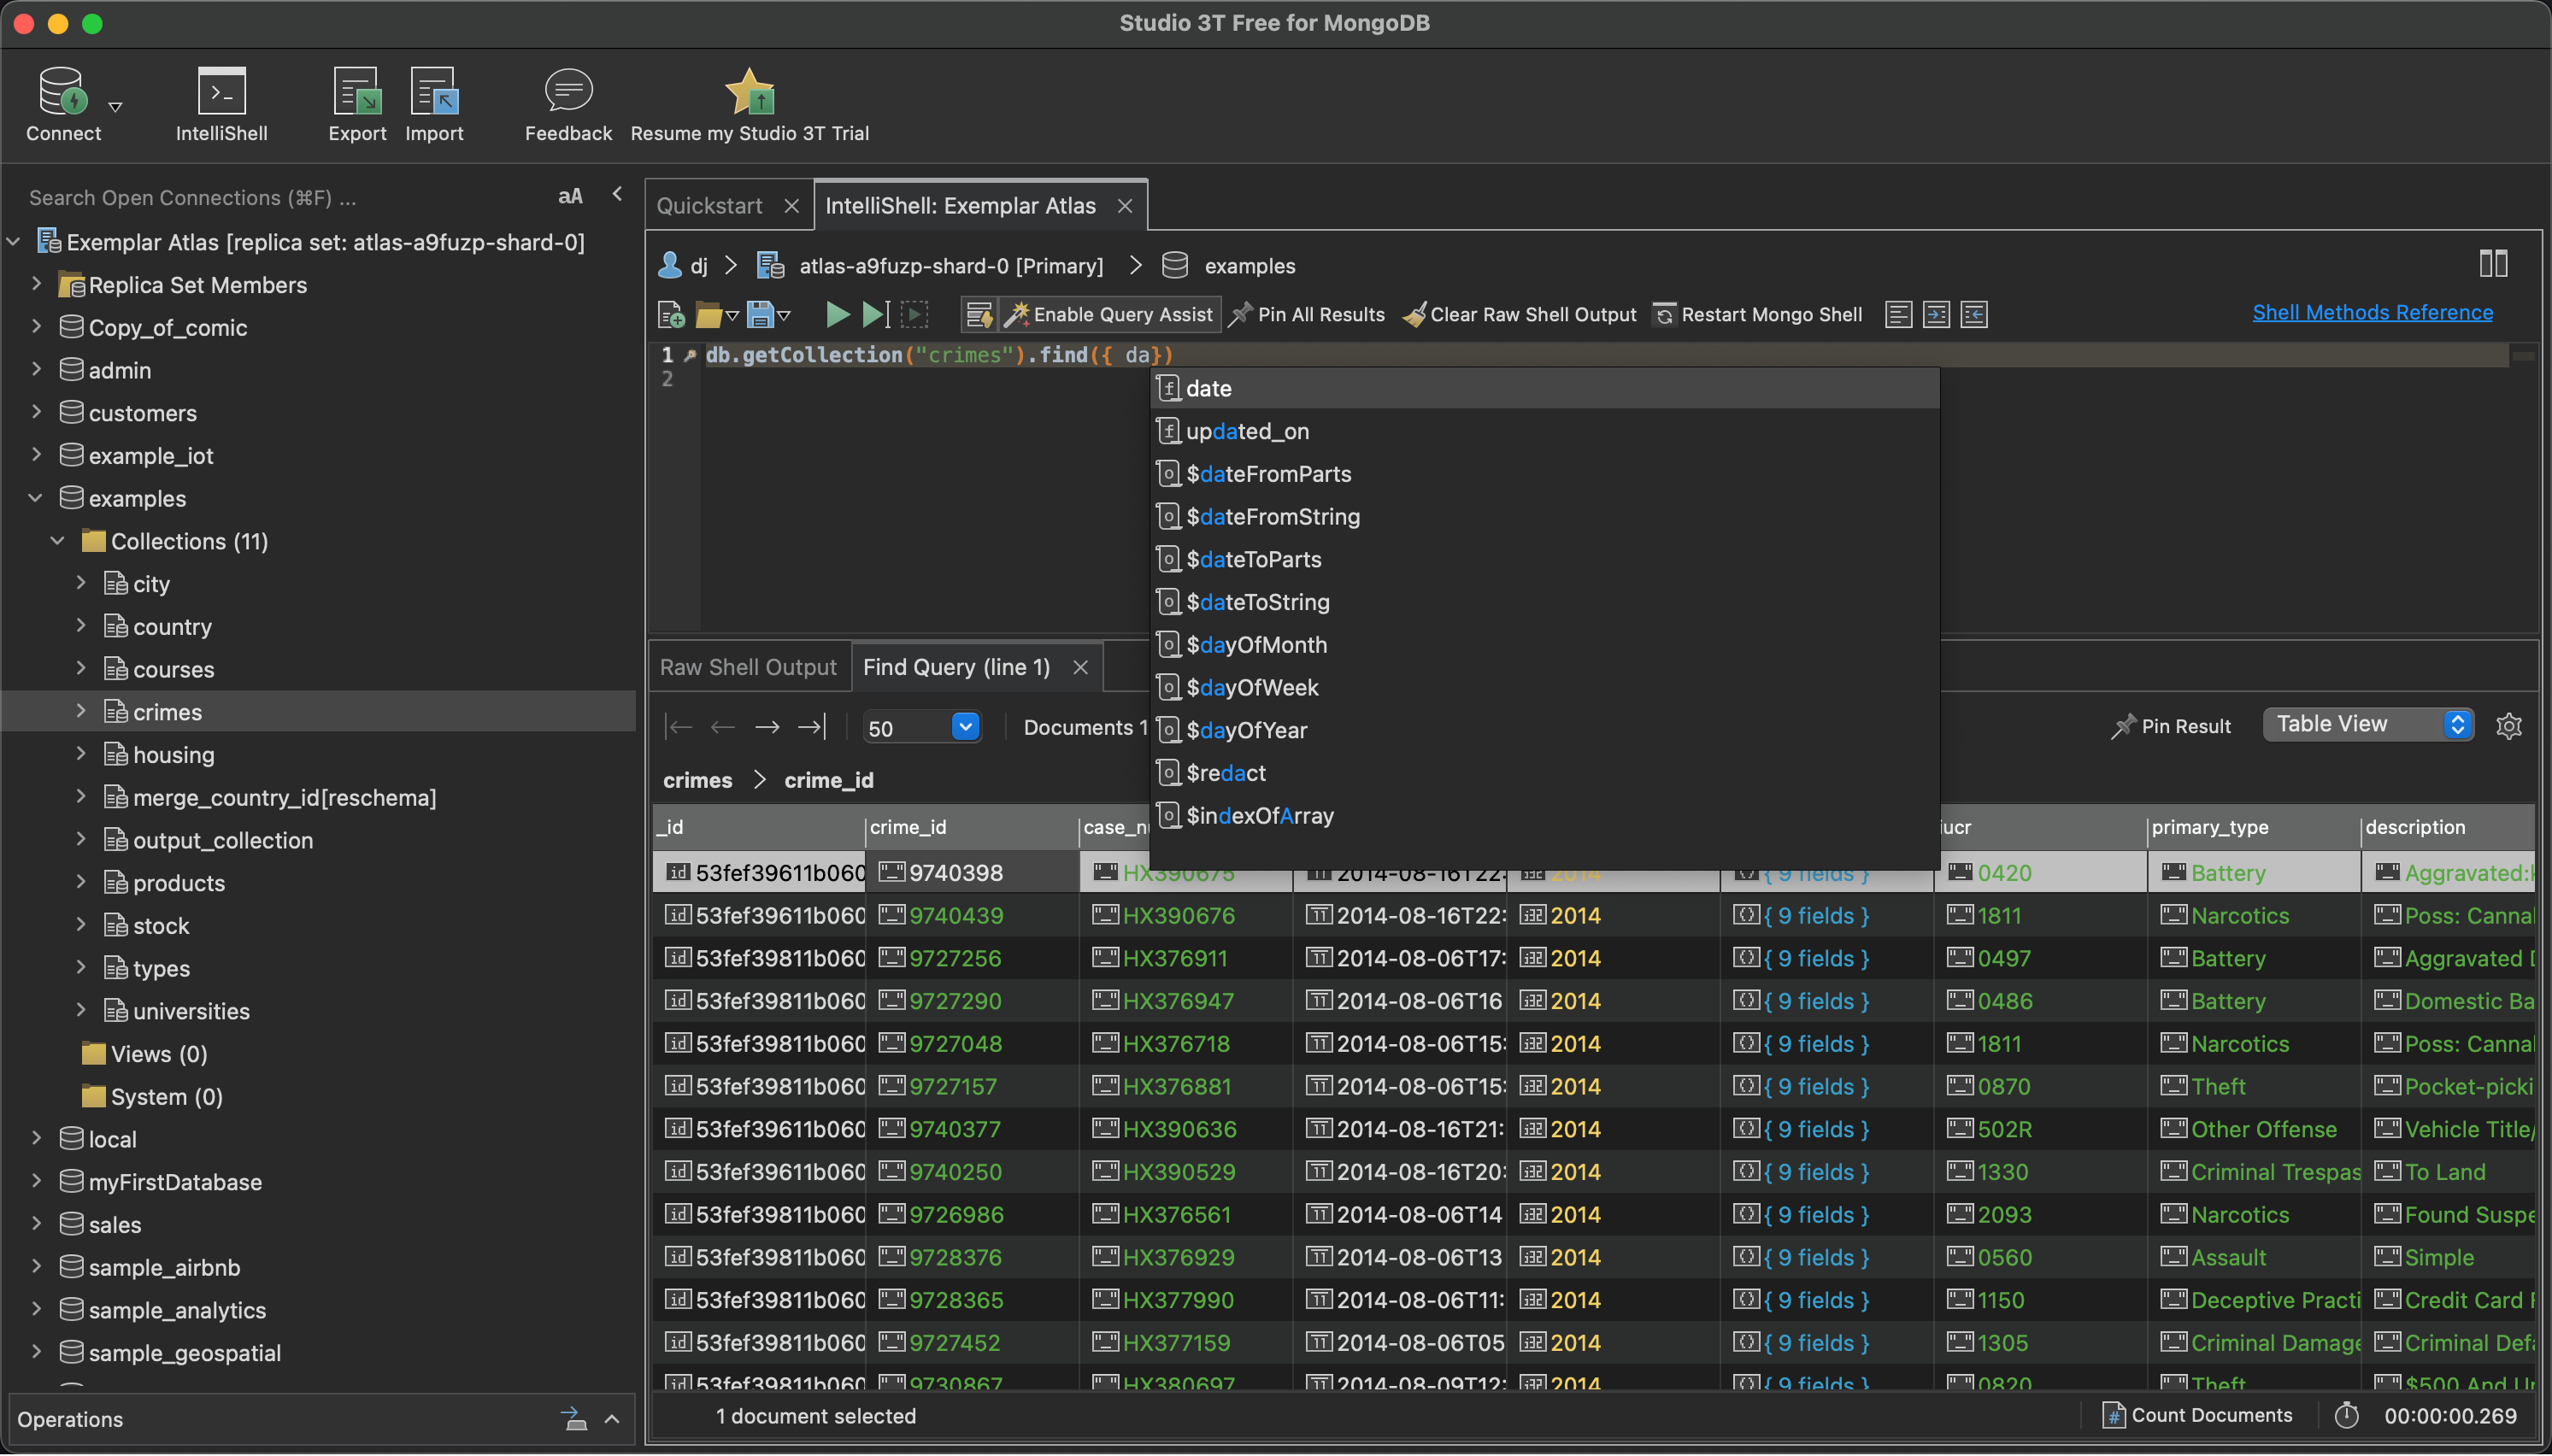Click the Run query play button icon
Image resolution: width=2552 pixels, height=1456 pixels.
836,314
